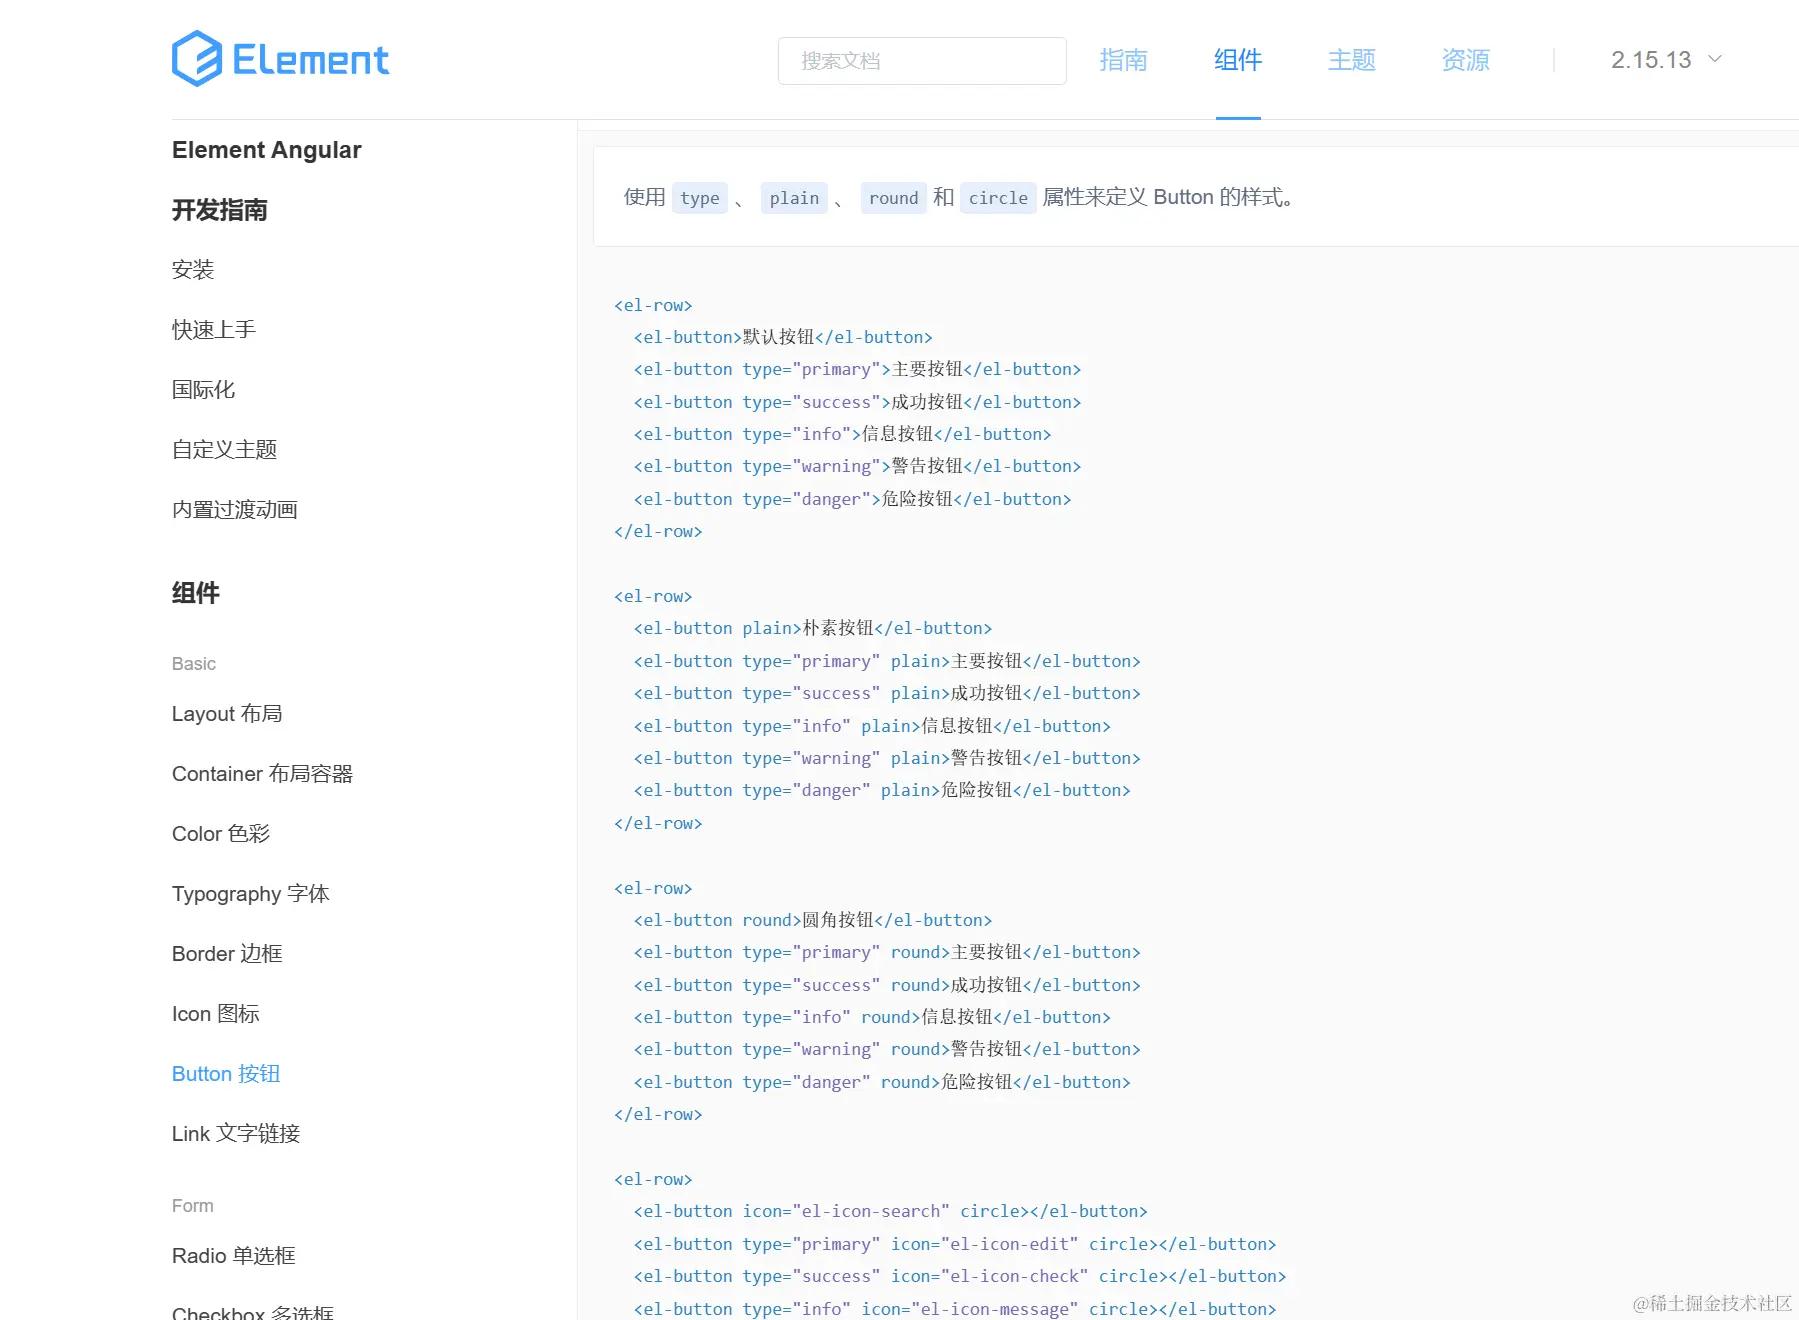Open the 主题 nav tab
This screenshot has height=1320, width=1799.
tap(1352, 60)
